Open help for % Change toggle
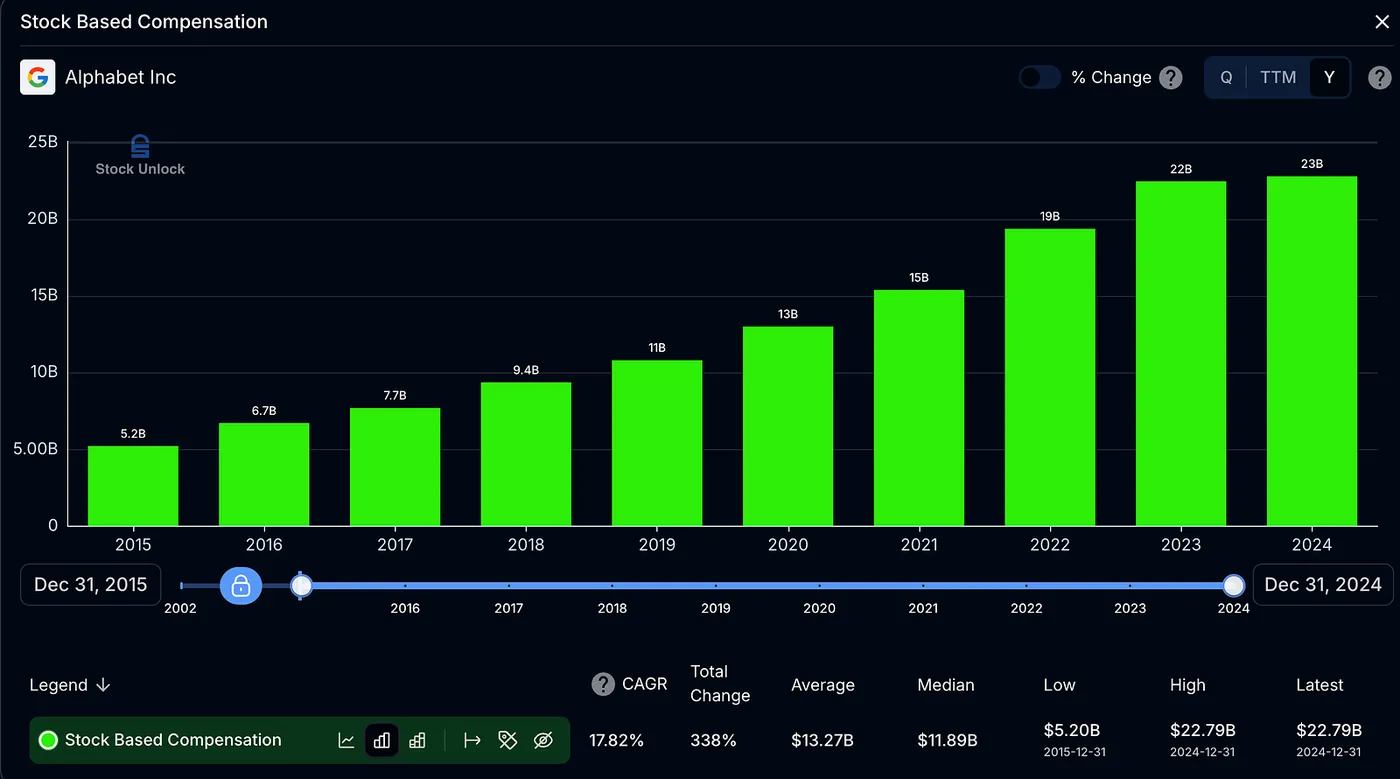The image size is (1400, 779). pos(1171,77)
